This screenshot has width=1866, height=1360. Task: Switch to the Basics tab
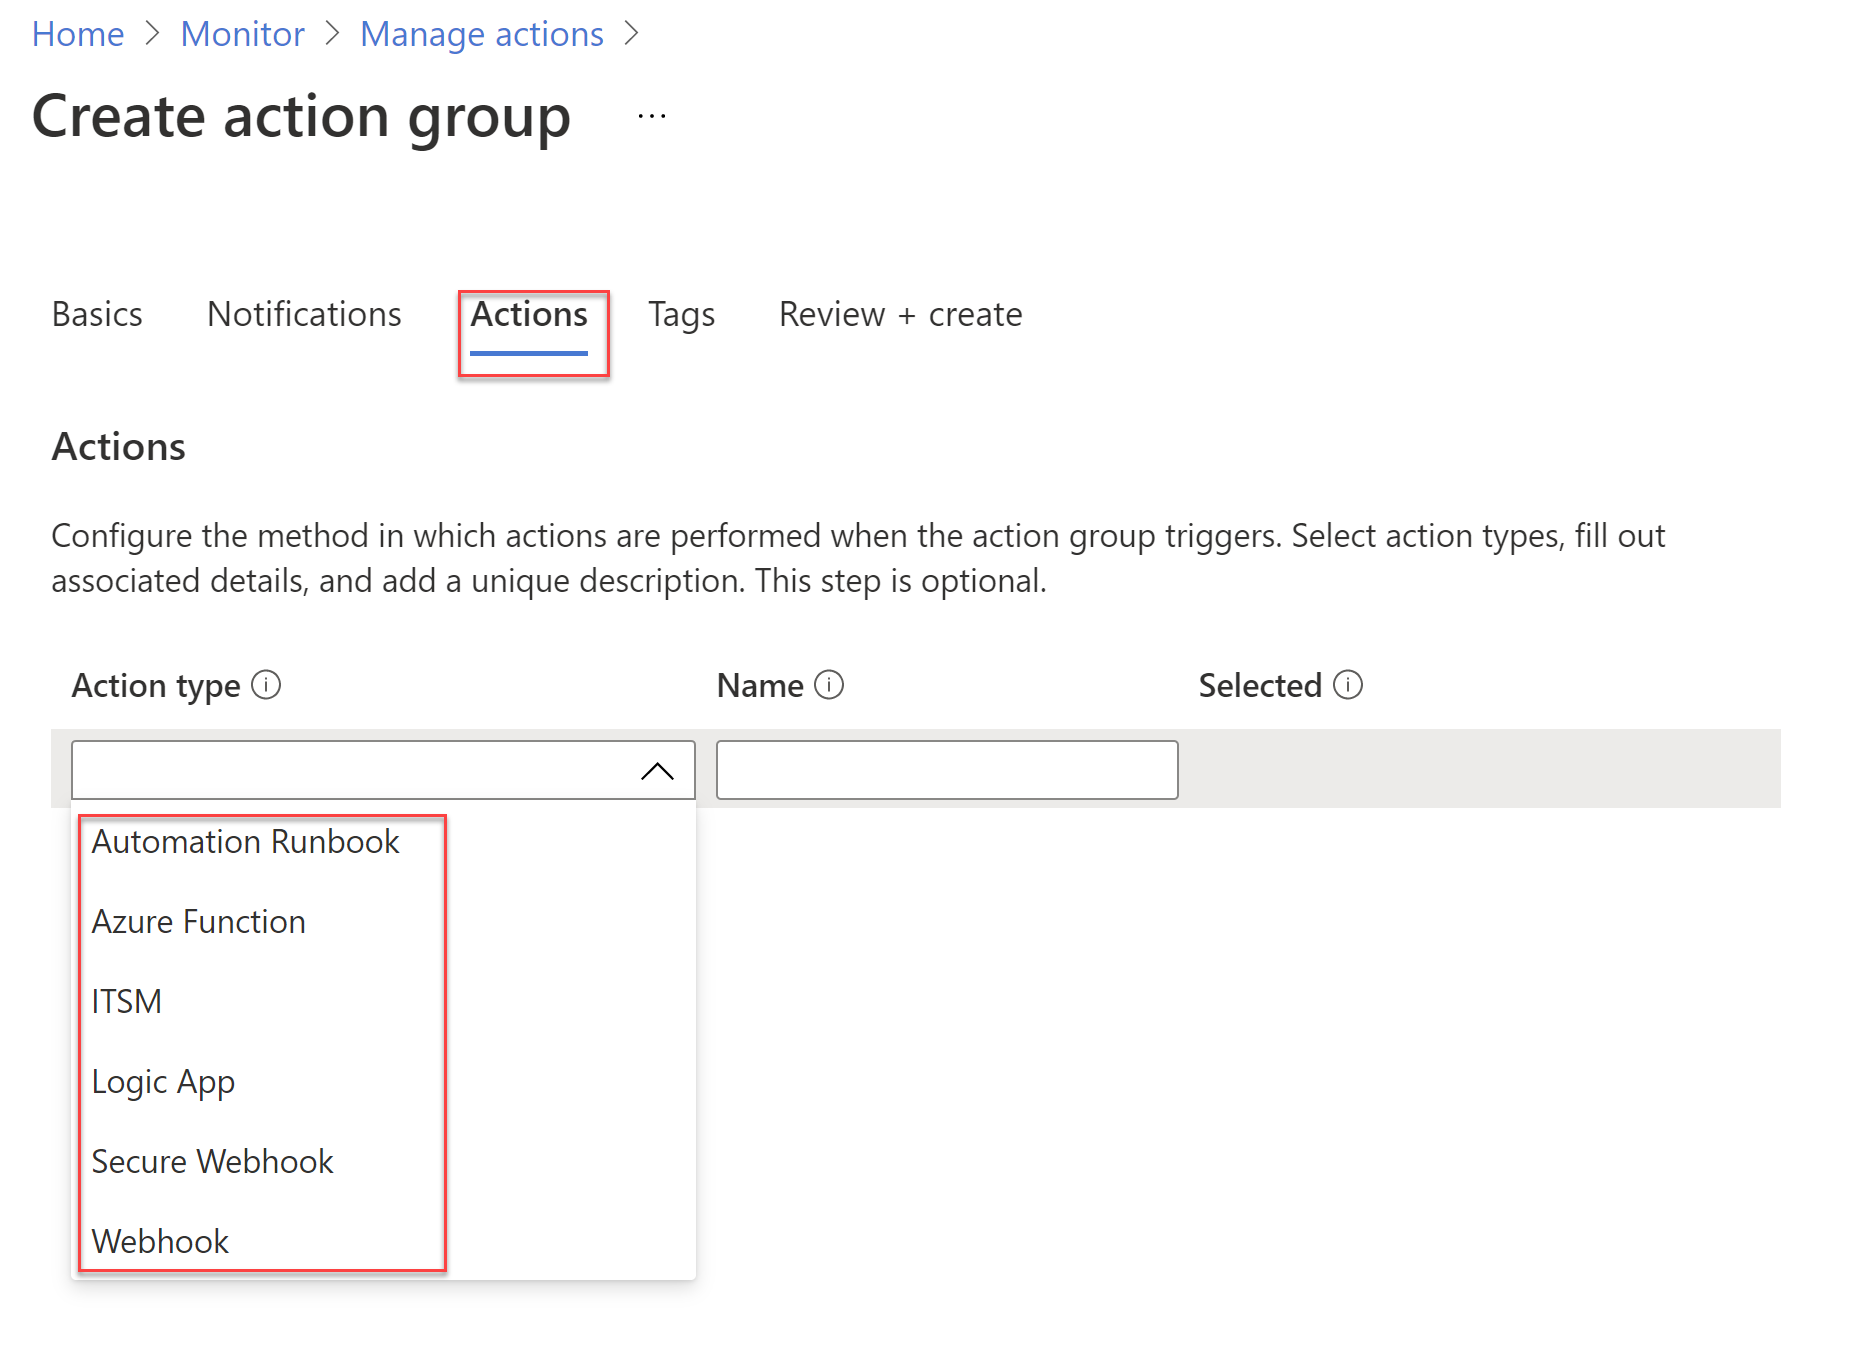(97, 314)
